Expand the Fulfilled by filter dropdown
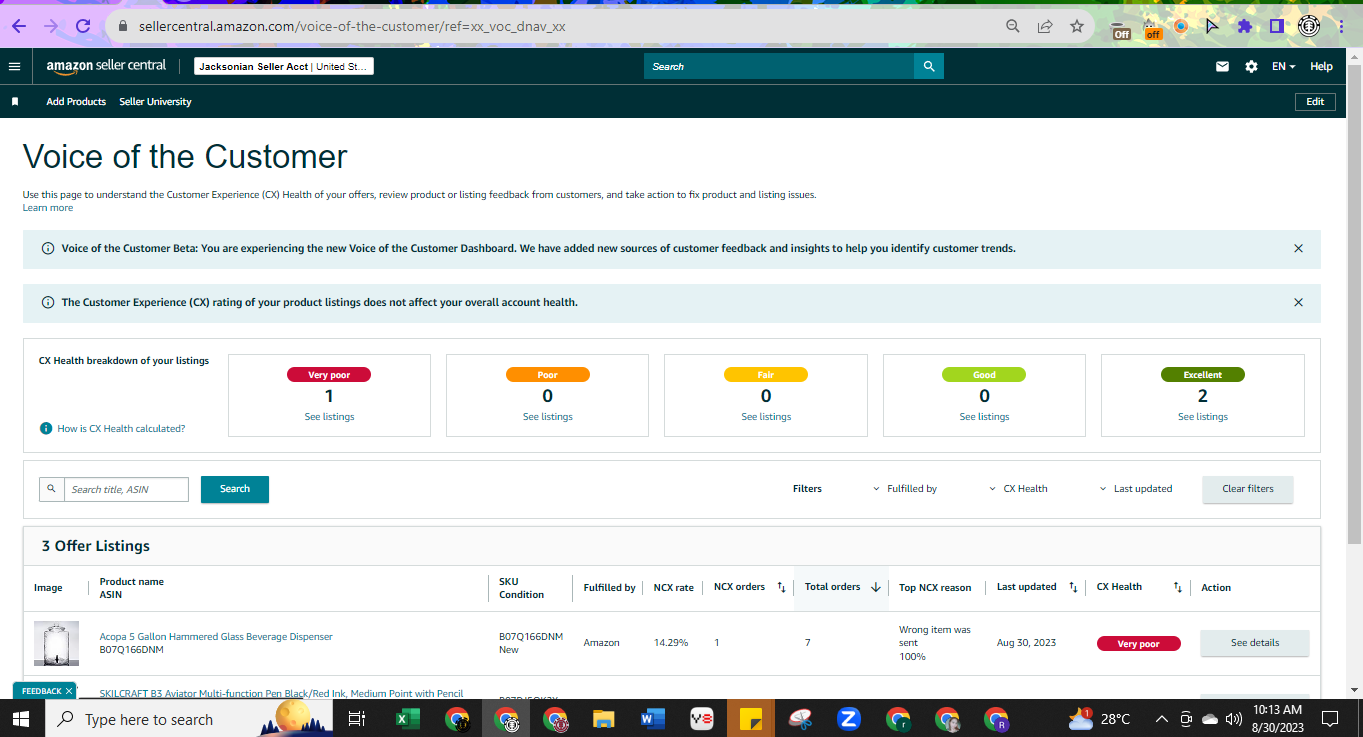1363x737 pixels. coord(905,489)
